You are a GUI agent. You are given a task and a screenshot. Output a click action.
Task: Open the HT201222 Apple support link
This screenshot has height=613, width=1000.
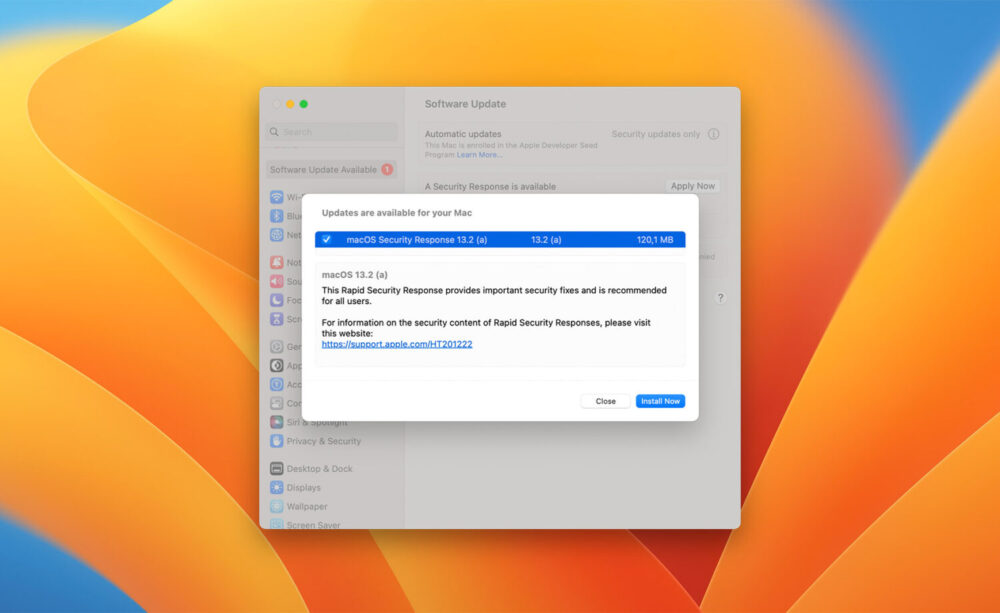click(x=397, y=343)
